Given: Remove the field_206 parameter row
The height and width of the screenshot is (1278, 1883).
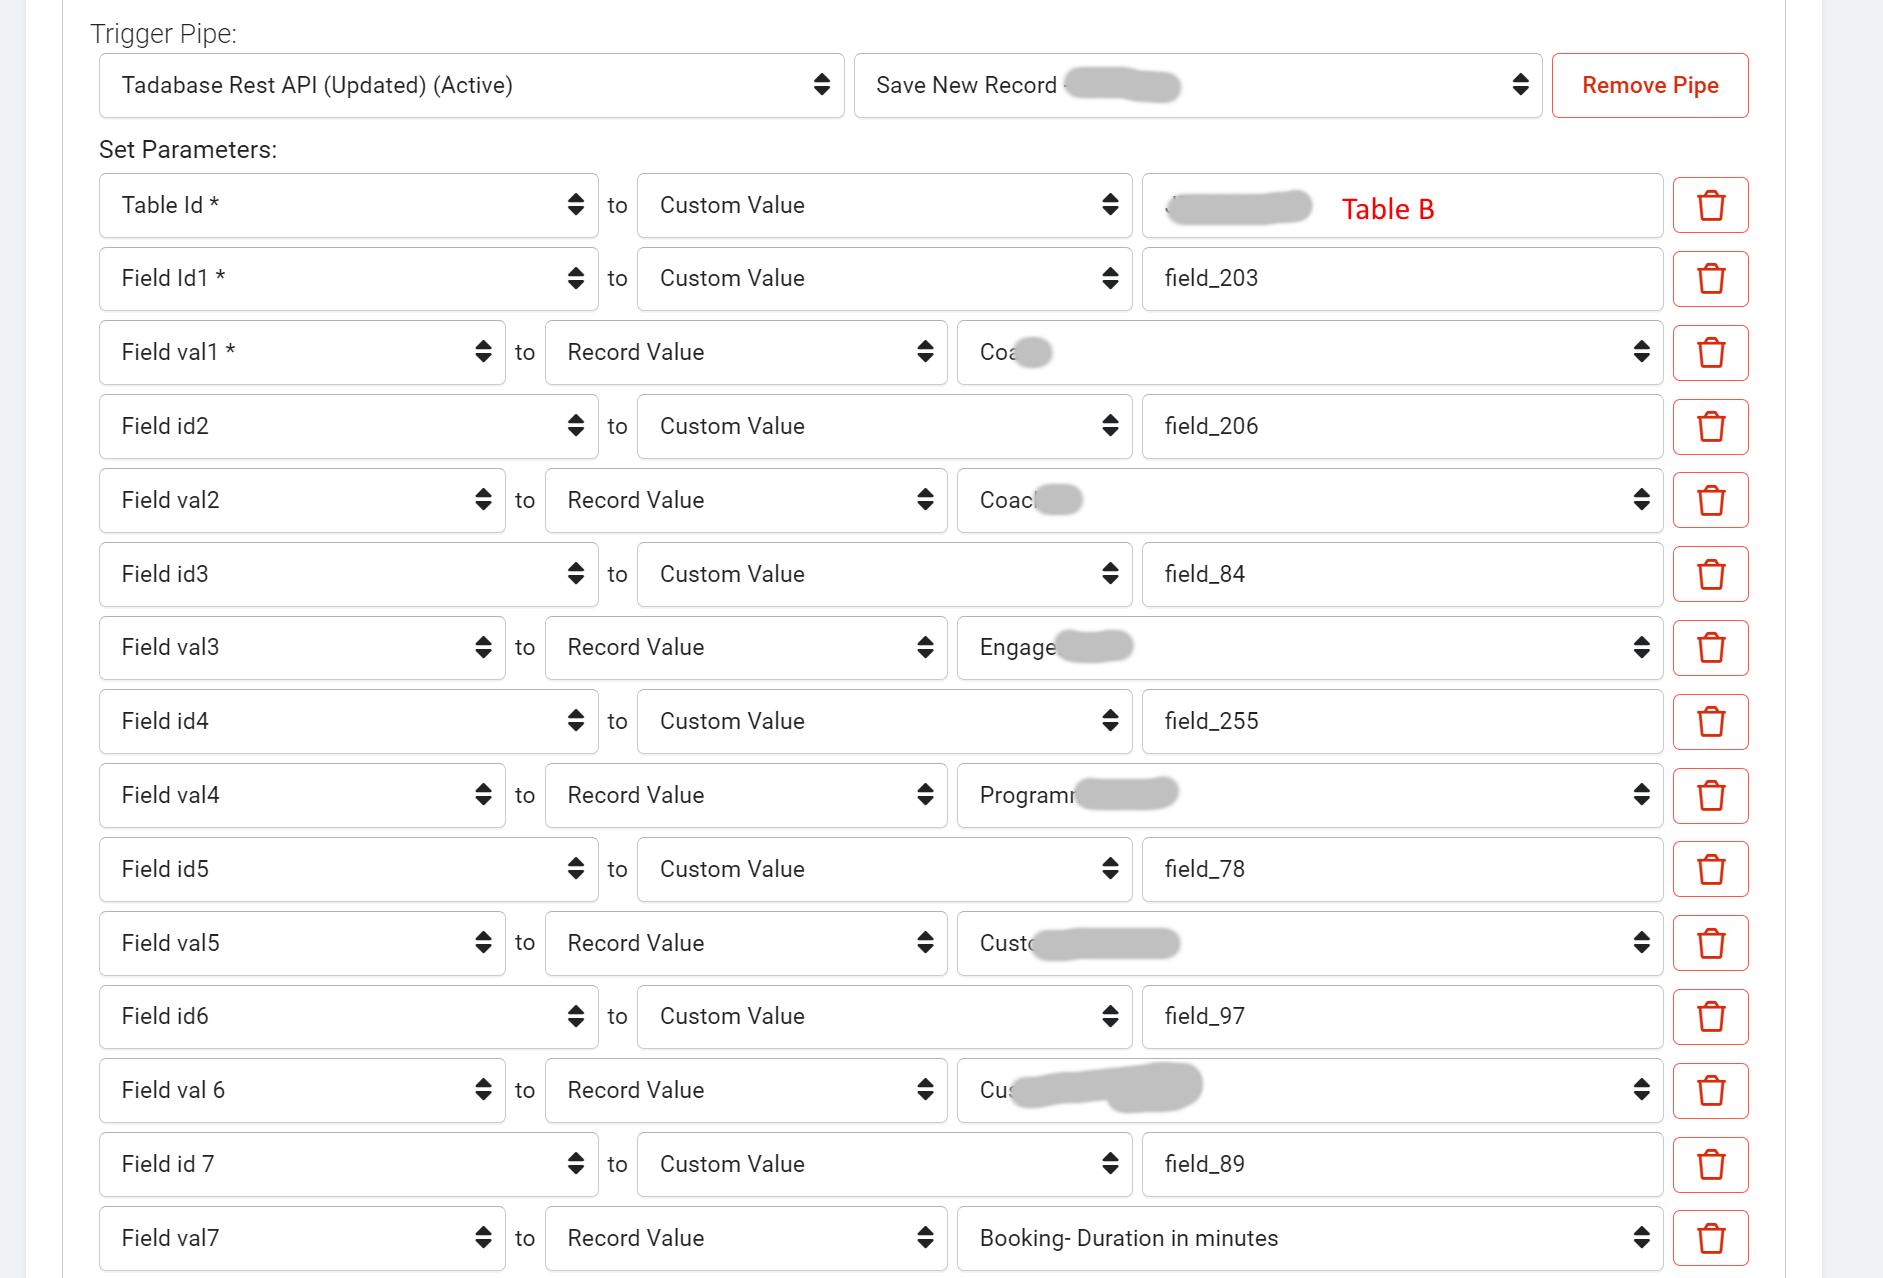Looking at the screenshot, I should click(x=1710, y=426).
